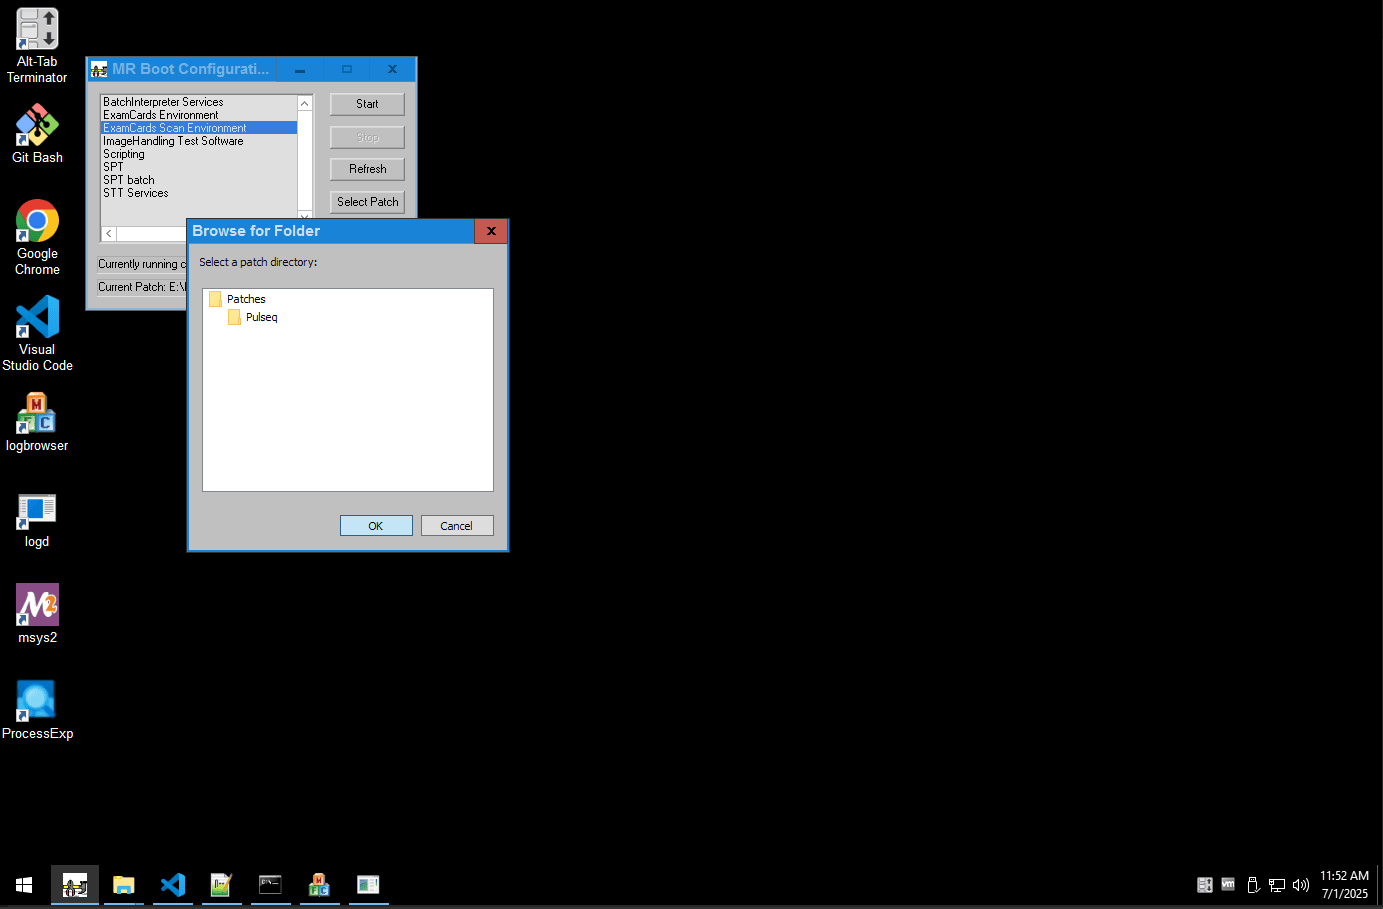Open Google Chrome desktop shortcut

[37, 238]
